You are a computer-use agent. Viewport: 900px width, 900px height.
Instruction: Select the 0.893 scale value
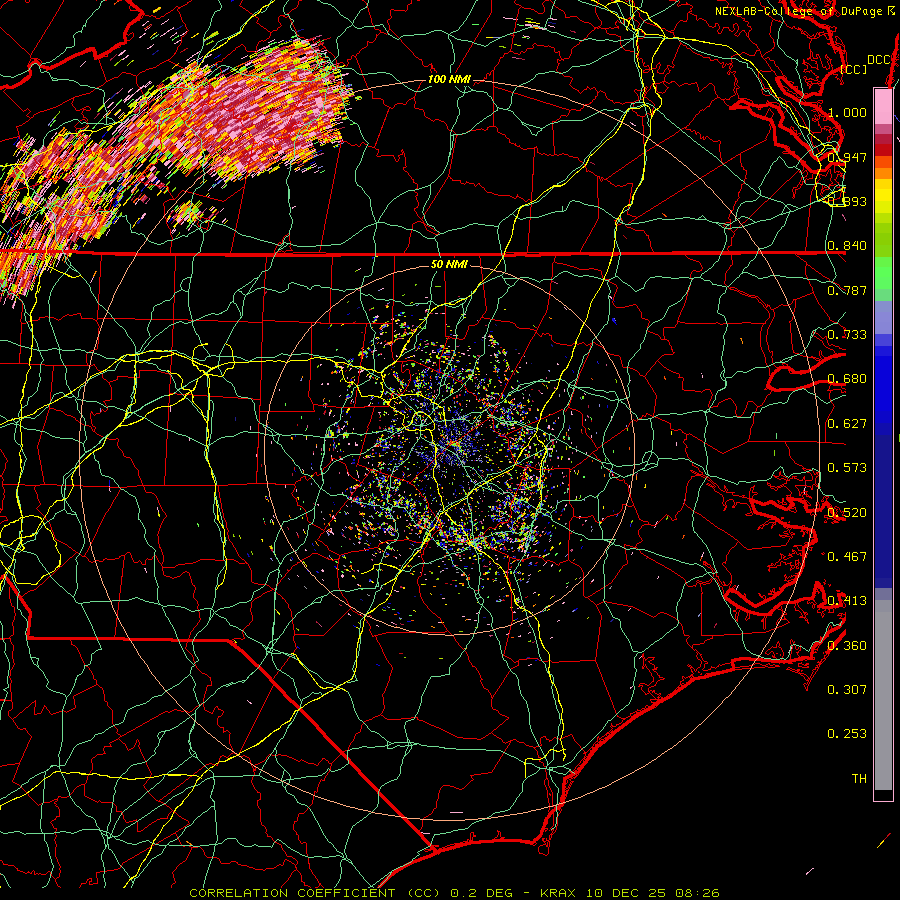click(847, 201)
